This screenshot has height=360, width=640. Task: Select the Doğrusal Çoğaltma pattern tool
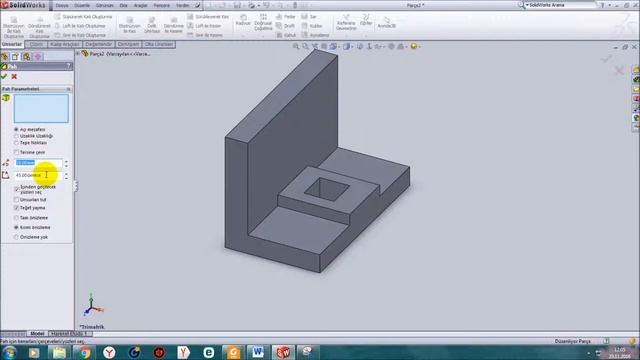(263, 22)
